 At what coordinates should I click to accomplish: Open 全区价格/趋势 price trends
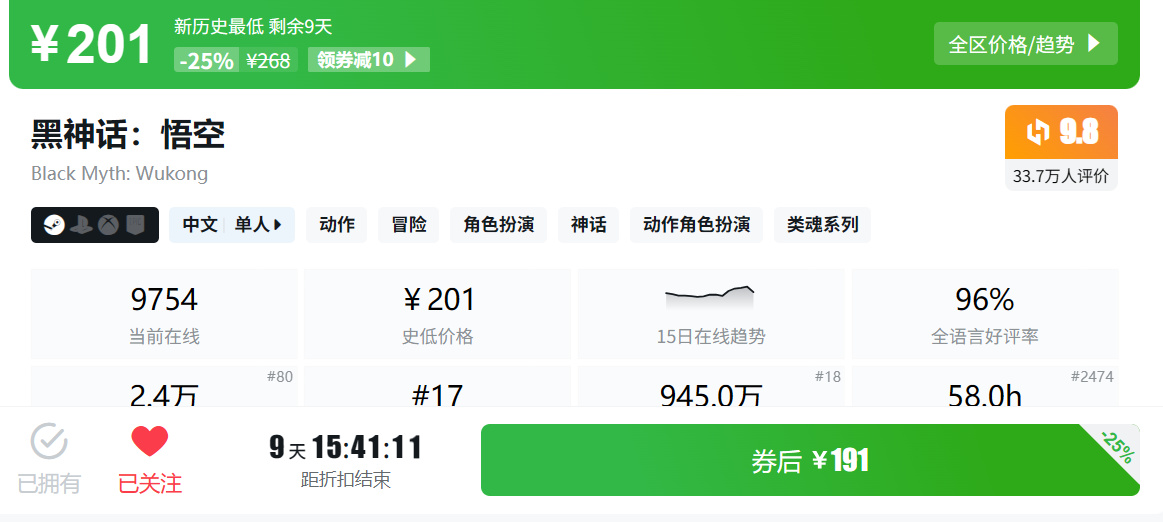point(1025,44)
